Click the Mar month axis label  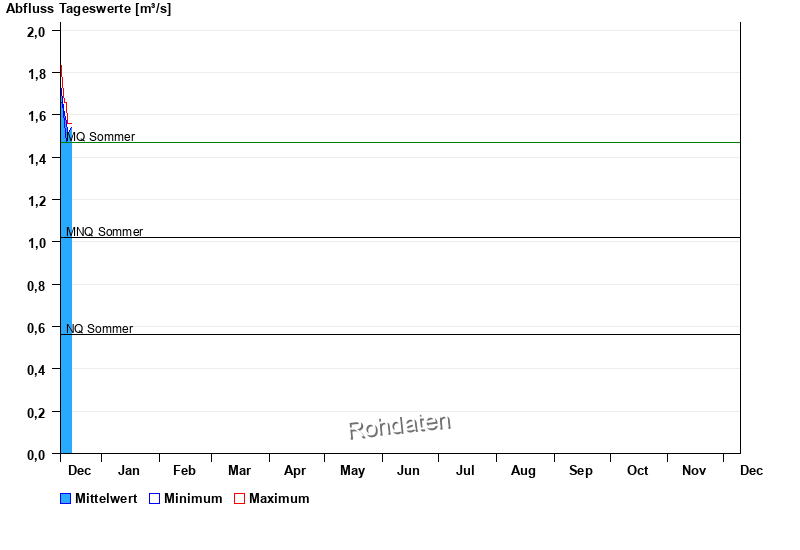239,471
